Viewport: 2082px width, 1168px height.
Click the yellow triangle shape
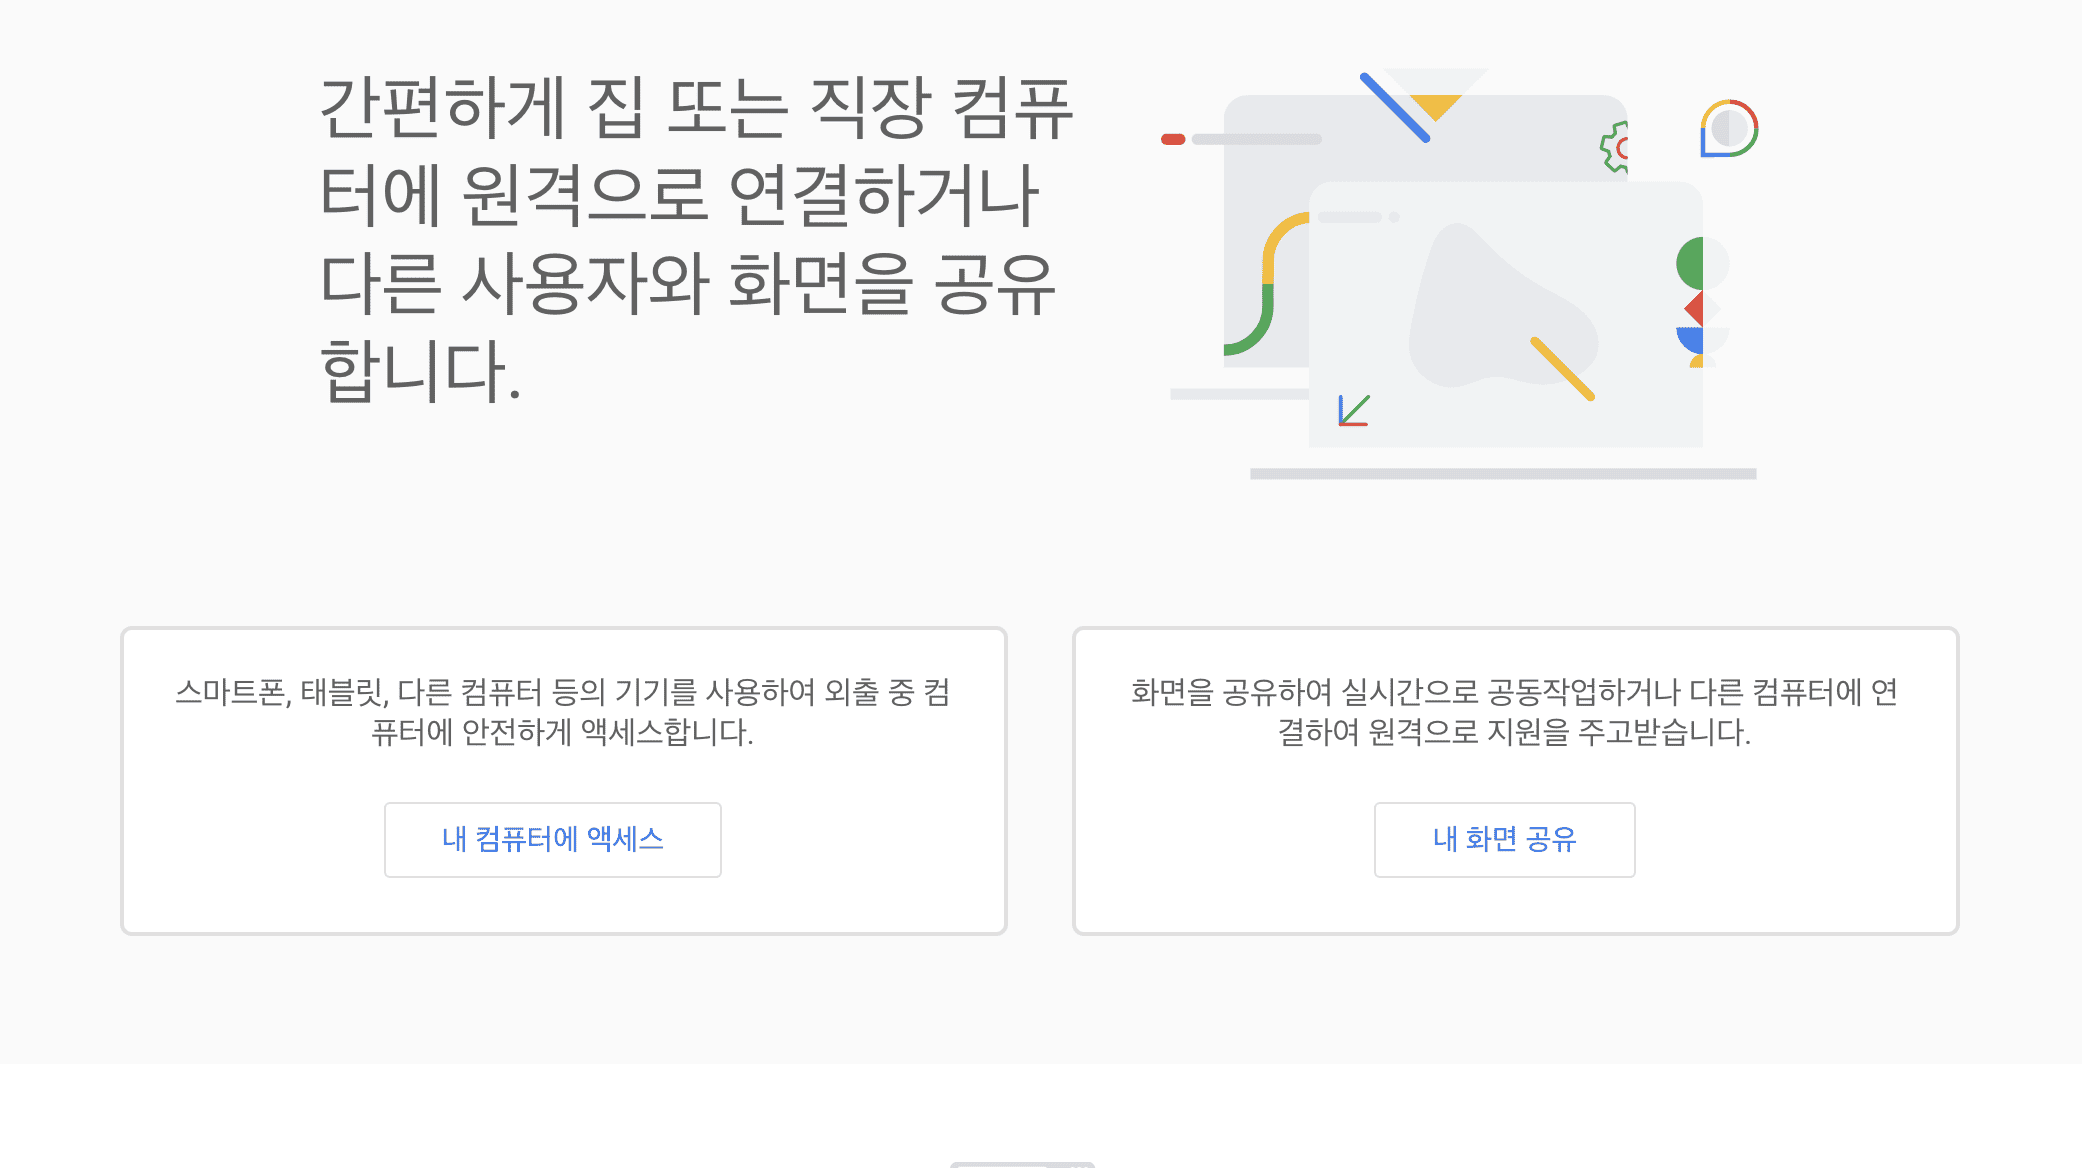pyautogui.click(x=1436, y=104)
